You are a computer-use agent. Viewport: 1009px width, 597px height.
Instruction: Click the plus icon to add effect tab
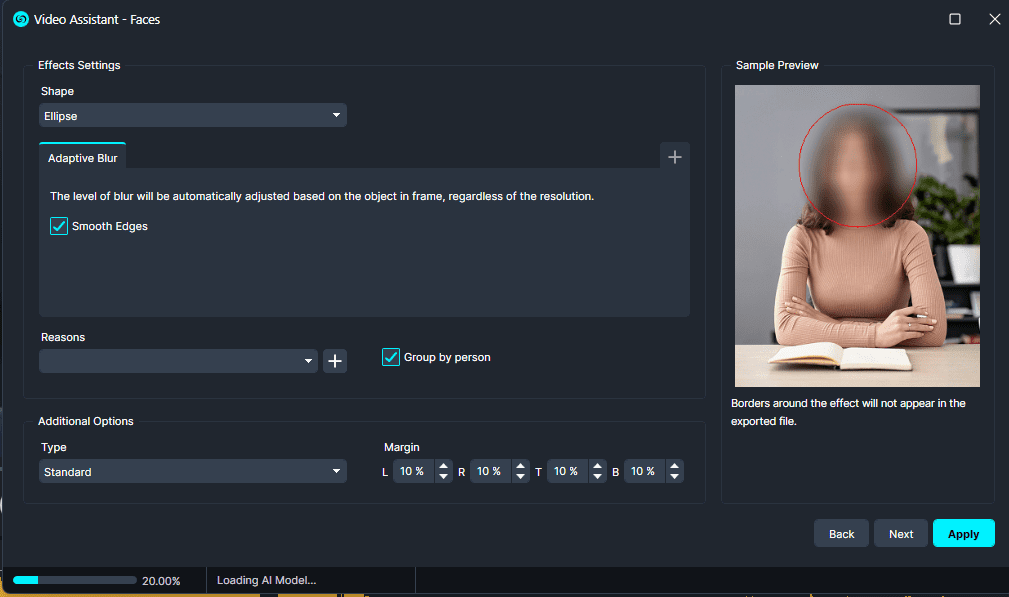675,157
